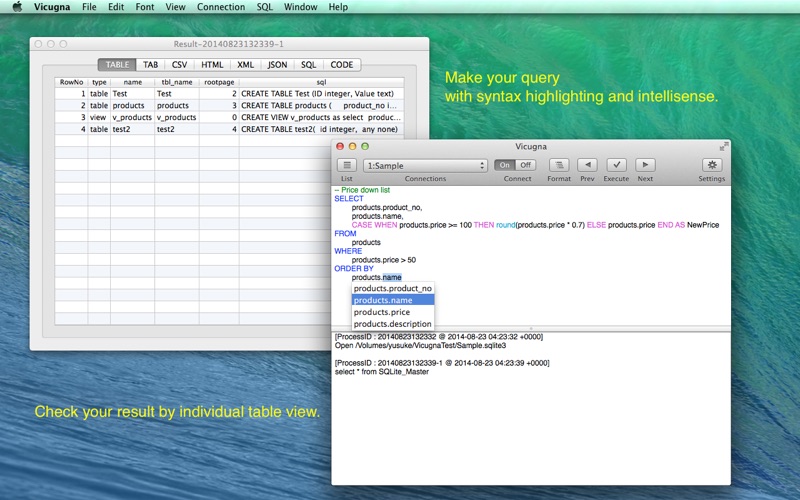Click the Result window title bar
The width and height of the screenshot is (800, 500).
pos(229,44)
